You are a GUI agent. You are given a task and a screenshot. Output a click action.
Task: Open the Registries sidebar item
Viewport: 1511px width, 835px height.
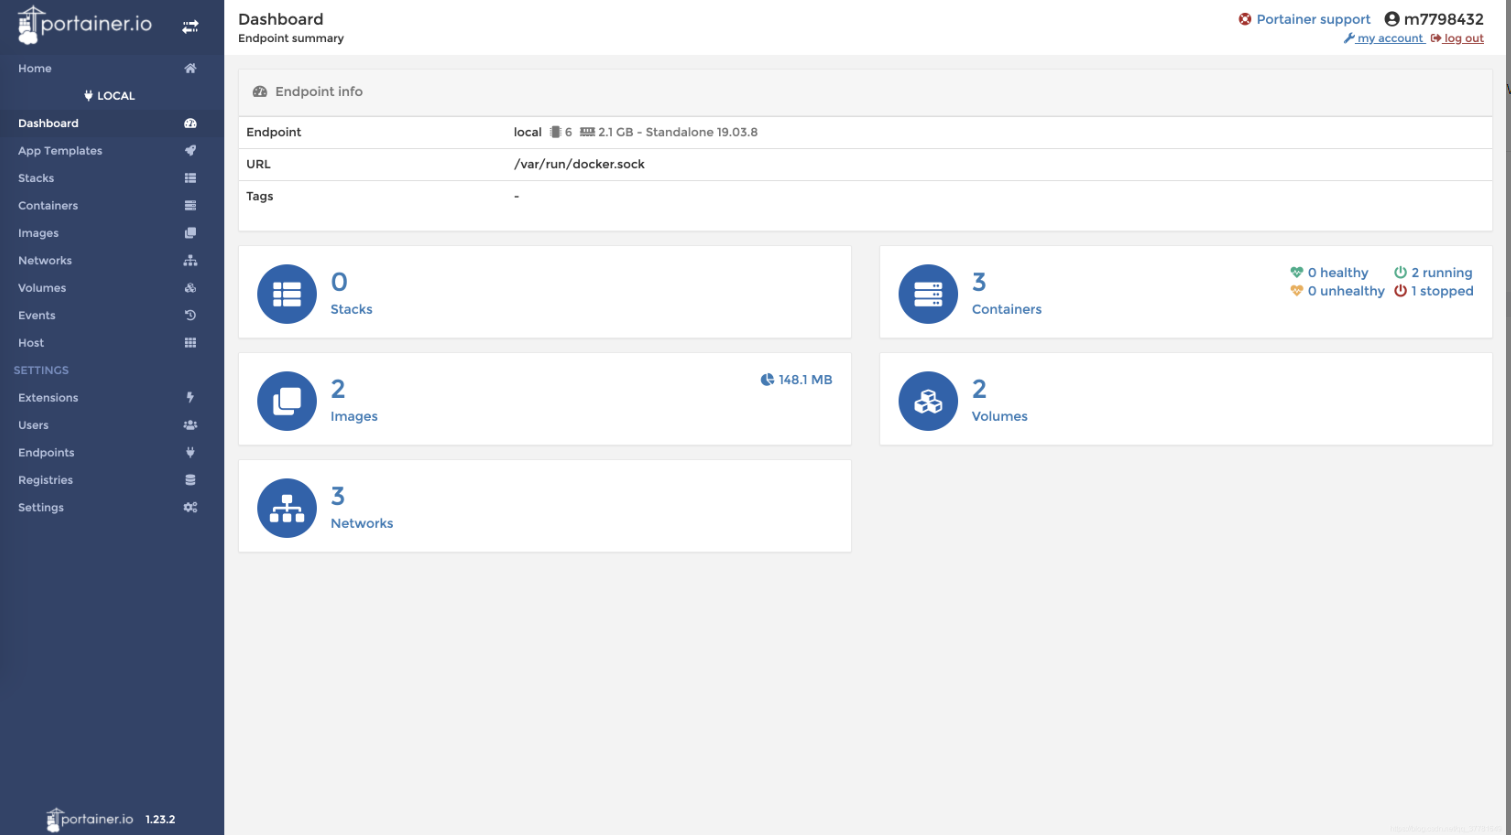coord(46,480)
